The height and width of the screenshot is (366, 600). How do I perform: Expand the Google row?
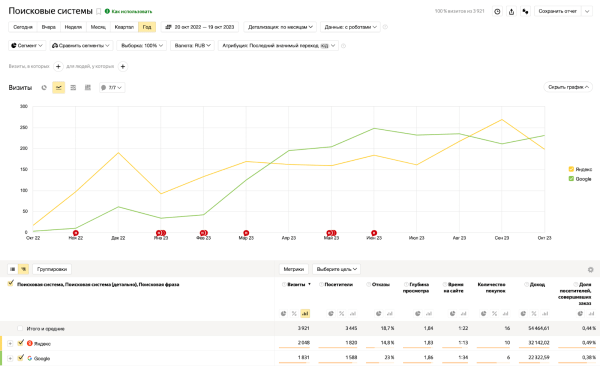click(10, 358)
